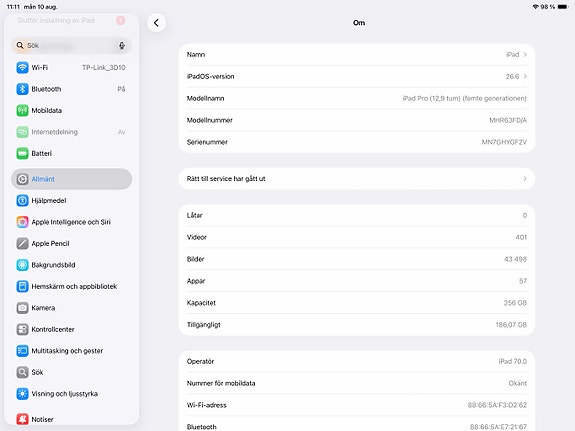The image size is (575, 431).
Task: Open Kontrollcenter settings
Action: (72, 329)
